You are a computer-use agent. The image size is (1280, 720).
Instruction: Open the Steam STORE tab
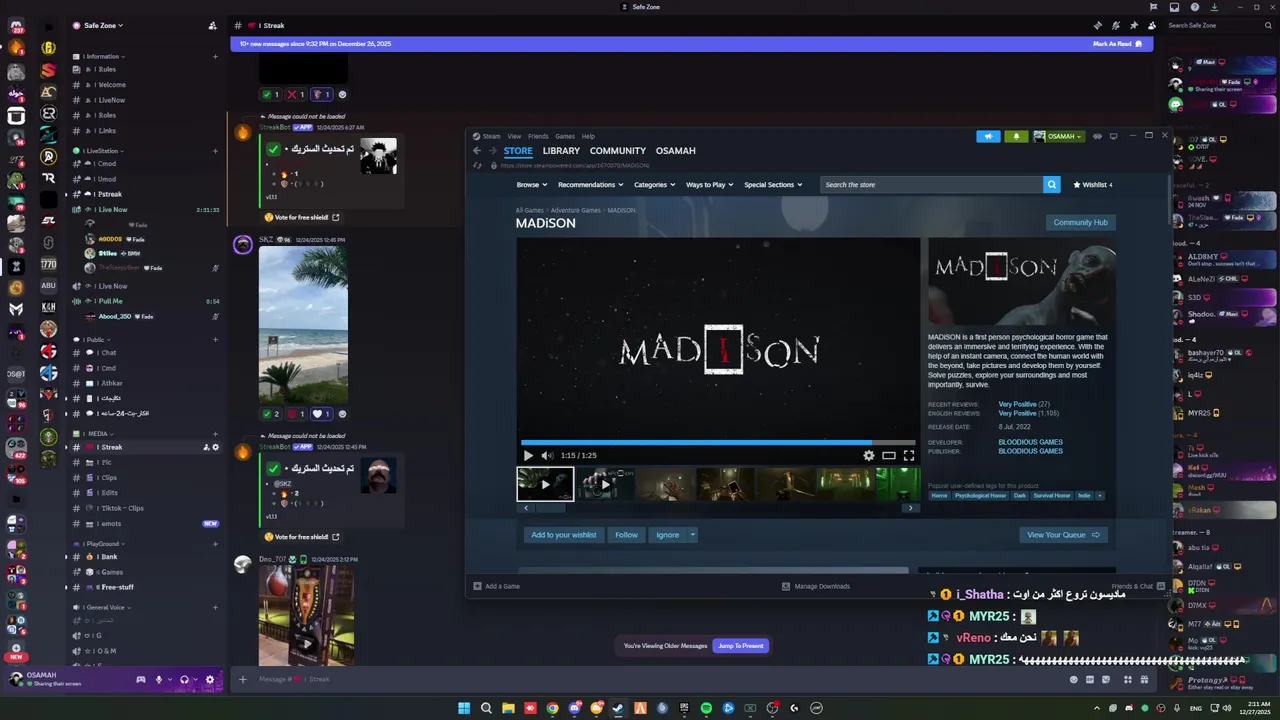point(518,151)
